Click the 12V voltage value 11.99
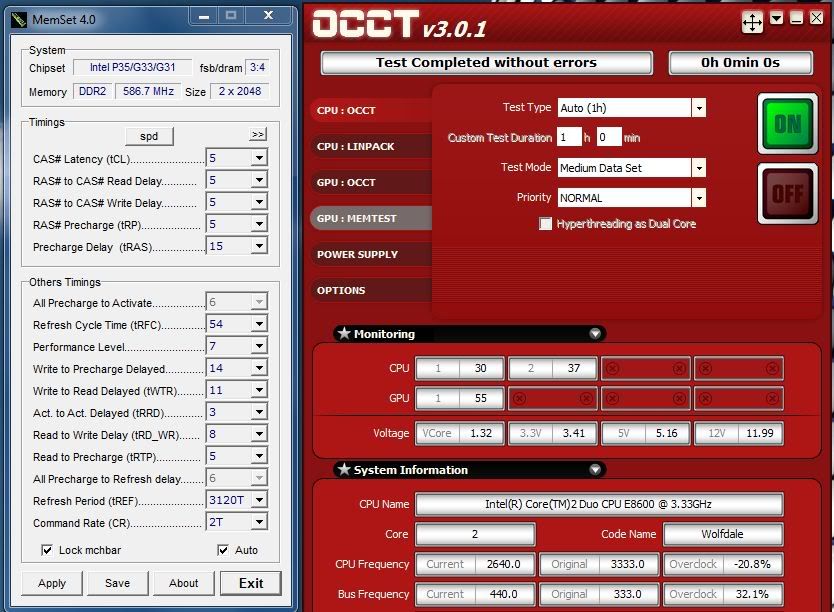 click(x=760, y=433)
